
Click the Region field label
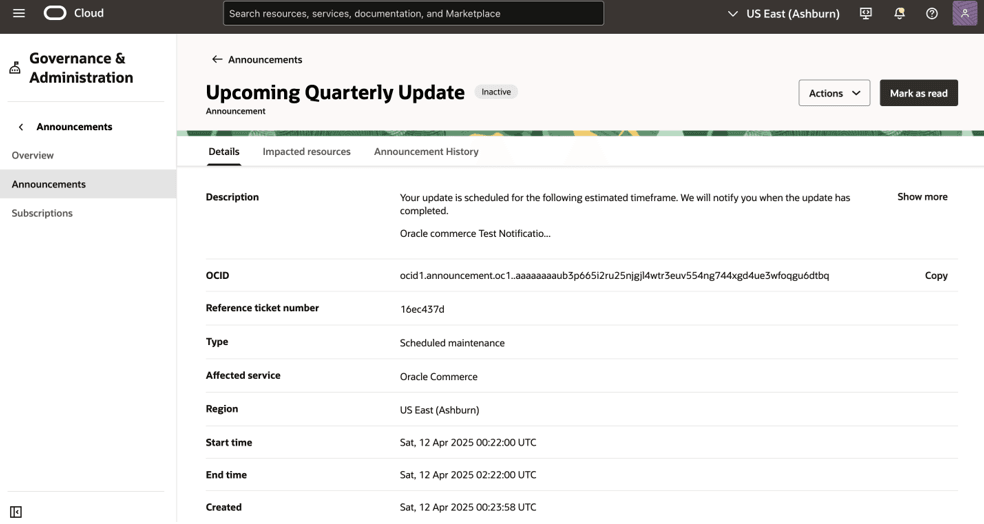222,409
